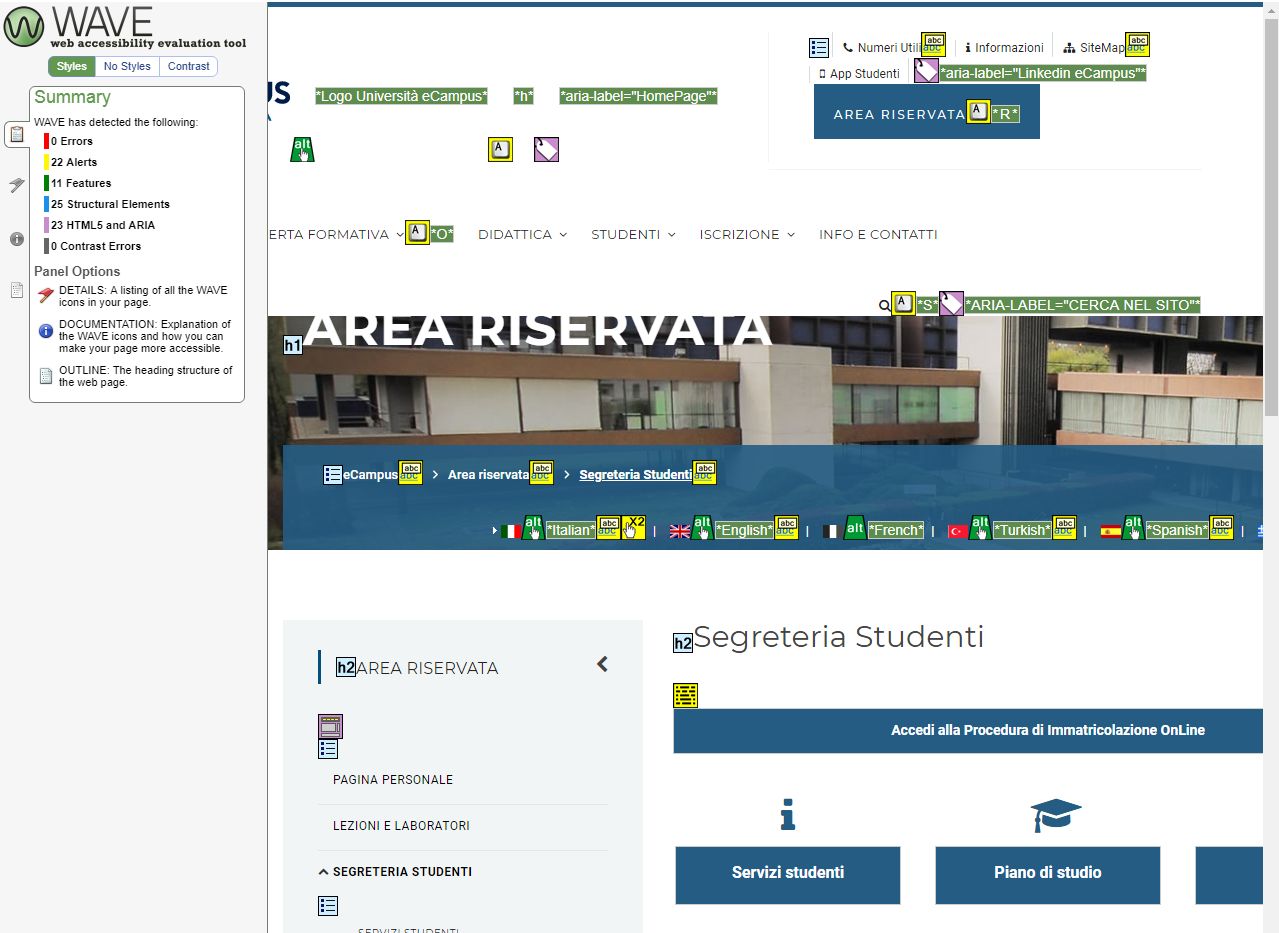The image size is (1279, 933).
Task: Click the list icon left of Numeri Utili
Action: tap(819, 47)
